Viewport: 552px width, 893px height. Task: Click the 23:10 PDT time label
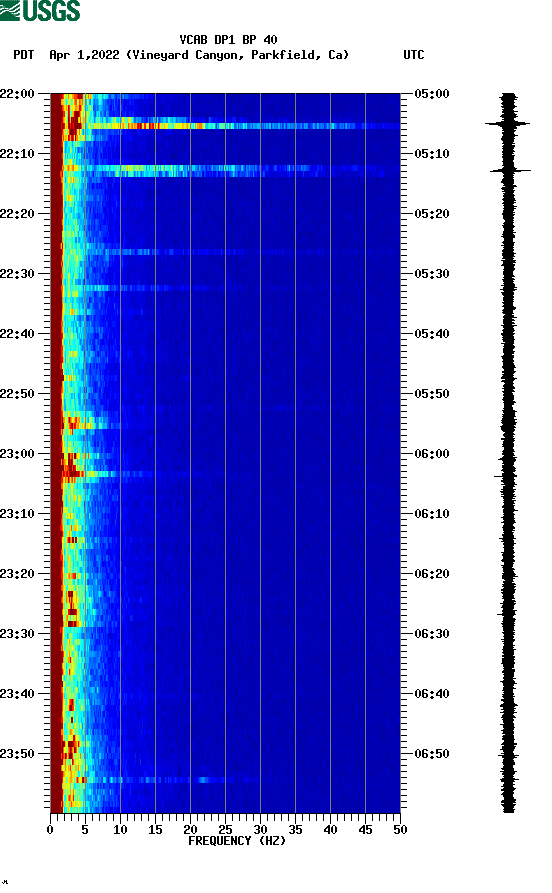point(17,513)
